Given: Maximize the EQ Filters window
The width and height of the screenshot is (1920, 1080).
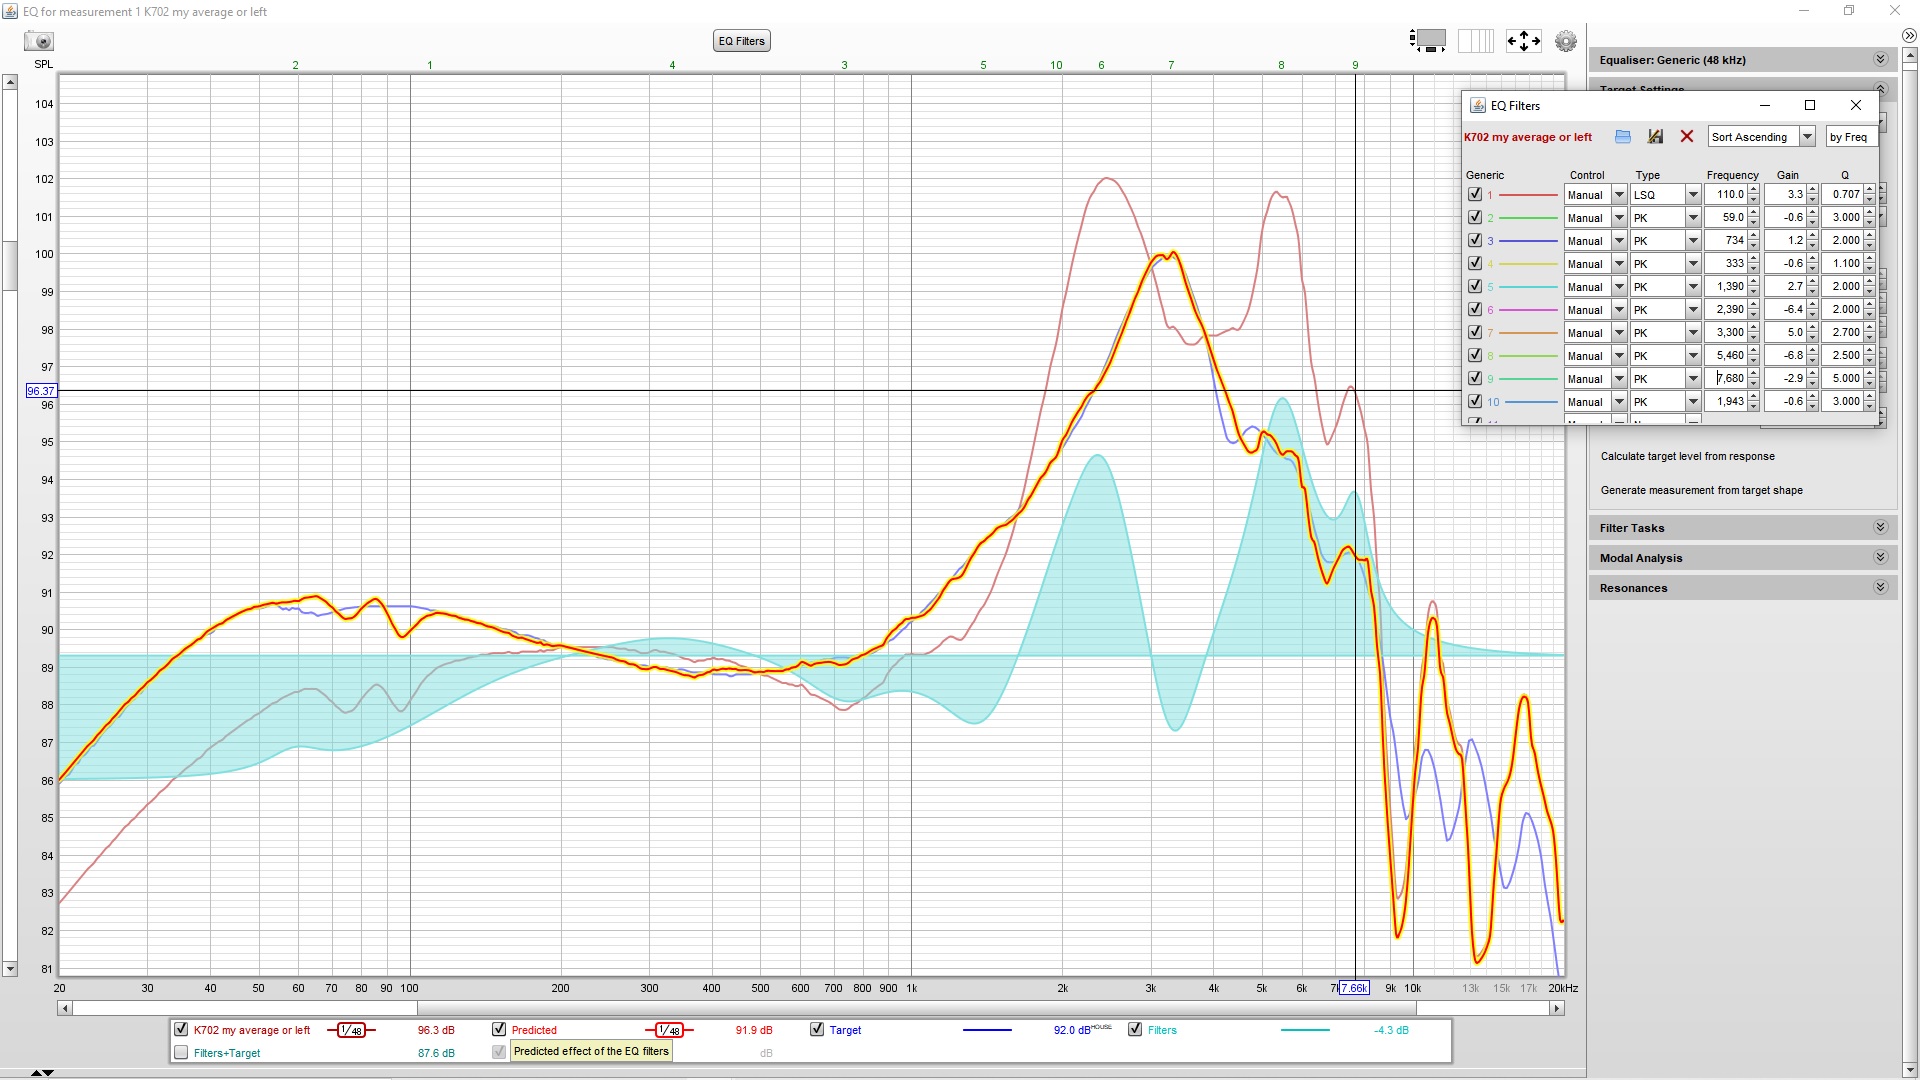Looking at the screenshot, I should coord(1809,105).
